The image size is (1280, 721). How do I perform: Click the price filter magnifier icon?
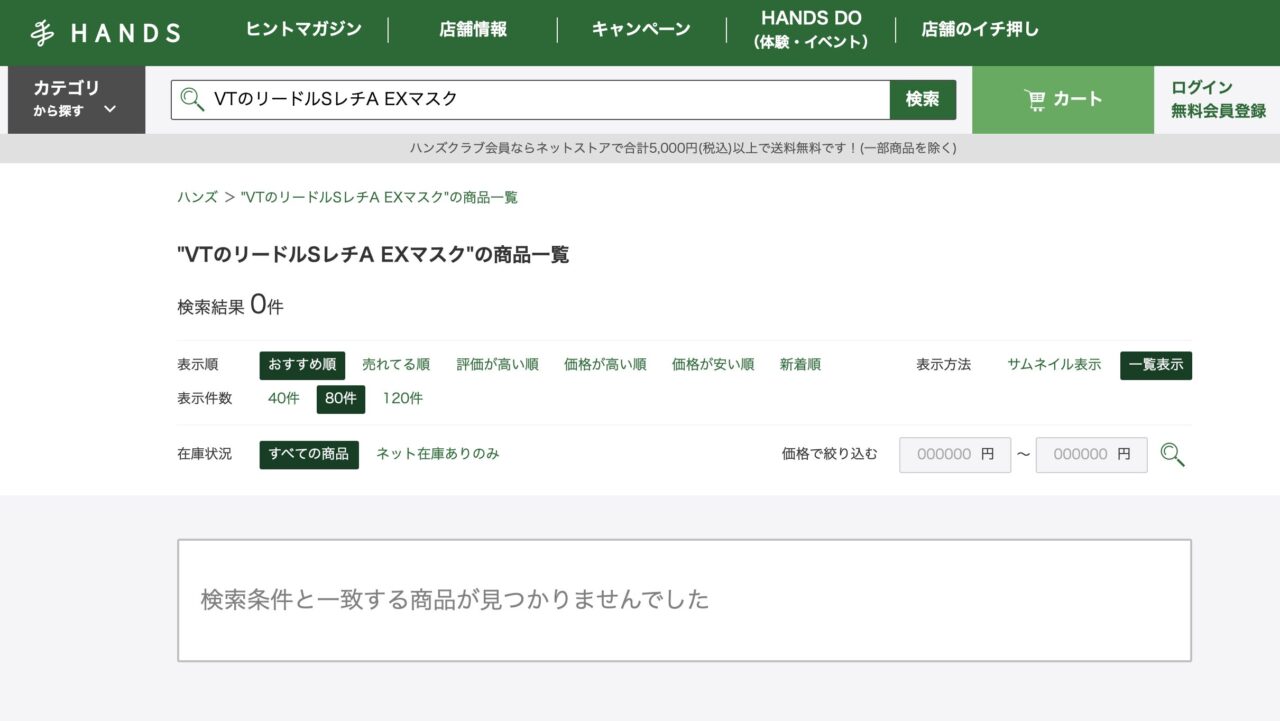[1172, 454]
